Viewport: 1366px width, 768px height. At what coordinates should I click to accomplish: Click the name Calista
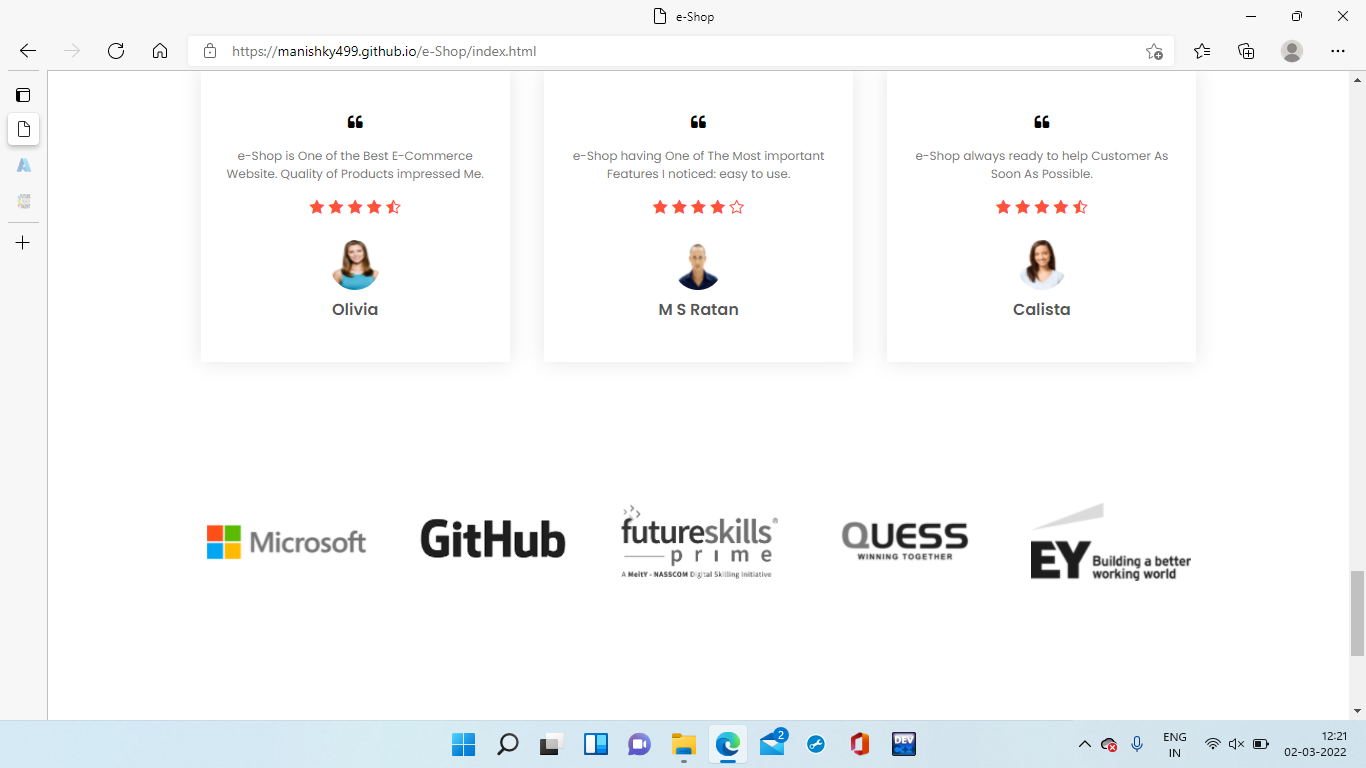click(x=1041, y=310)
